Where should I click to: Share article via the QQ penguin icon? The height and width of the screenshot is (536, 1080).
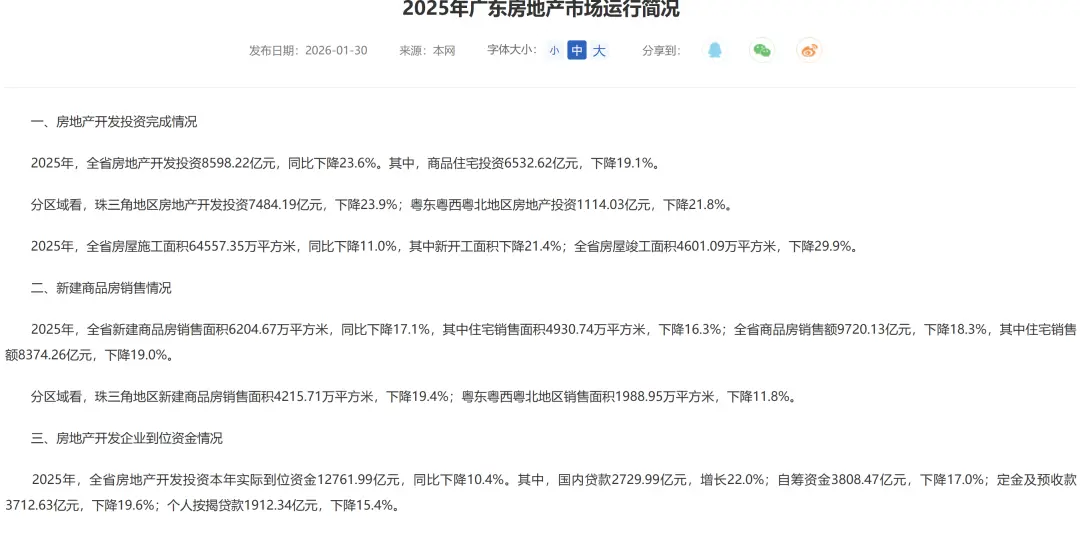click(x=714, y=50)
